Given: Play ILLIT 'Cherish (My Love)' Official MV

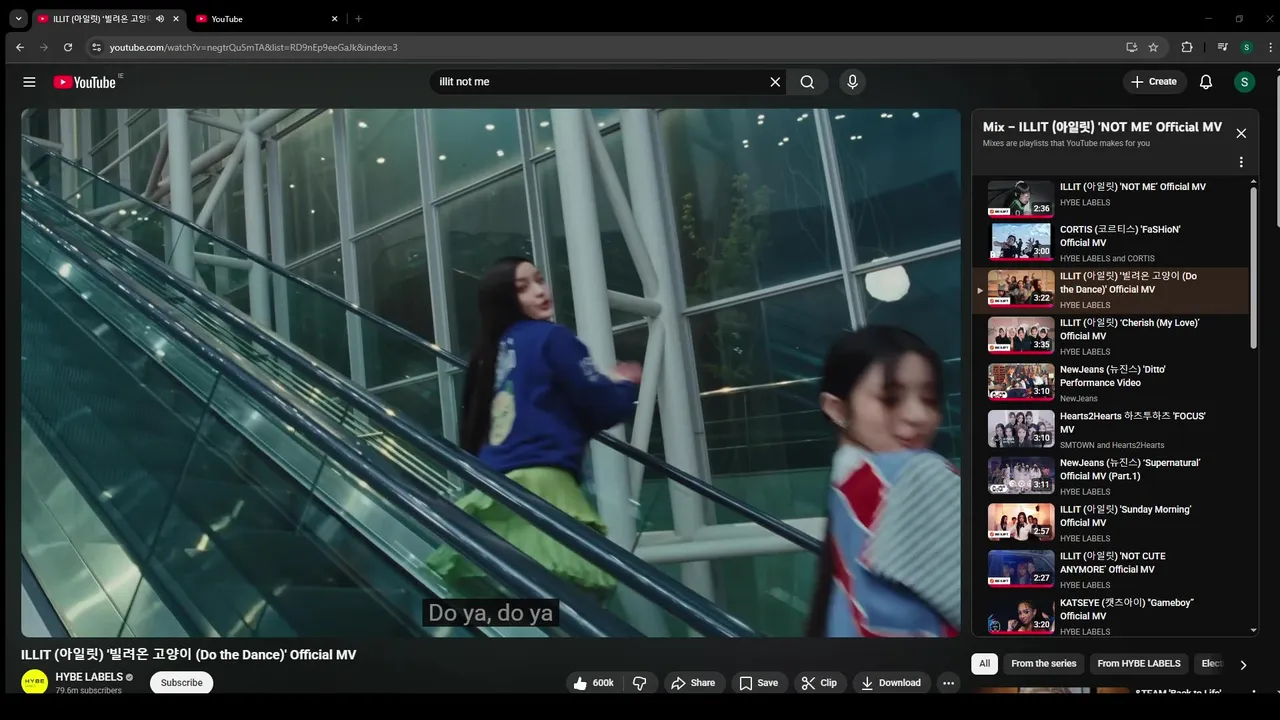Looking at the screenshot, I should [x=1110, y=337].
